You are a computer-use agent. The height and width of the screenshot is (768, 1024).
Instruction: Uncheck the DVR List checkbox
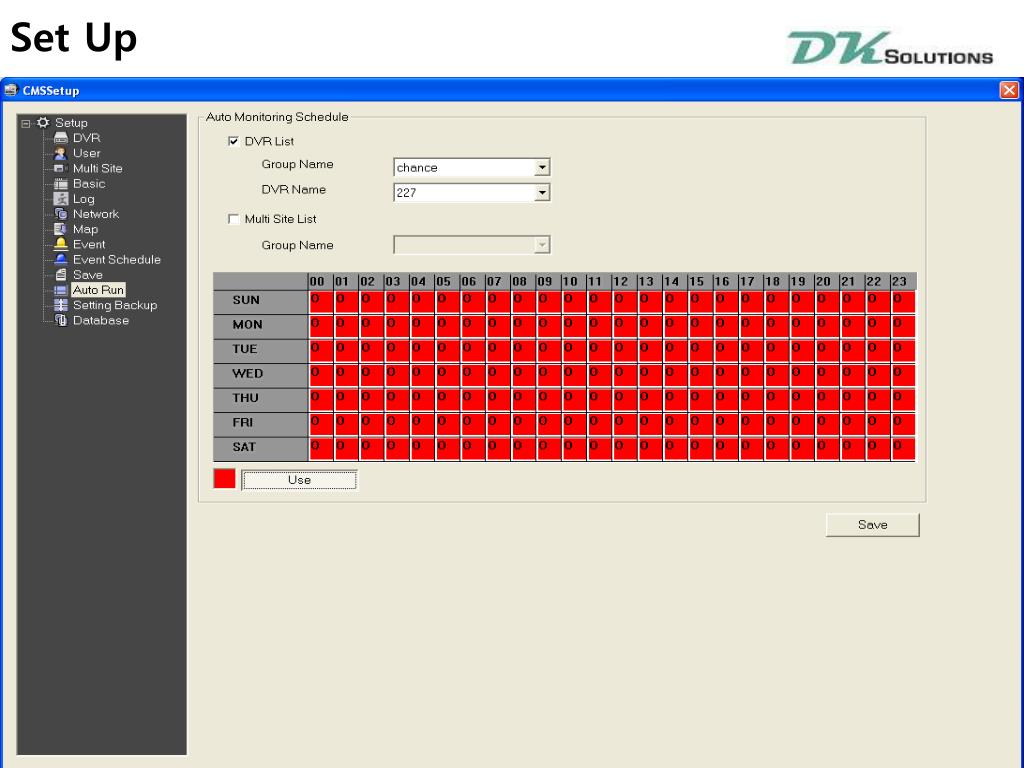pos(233,141)
